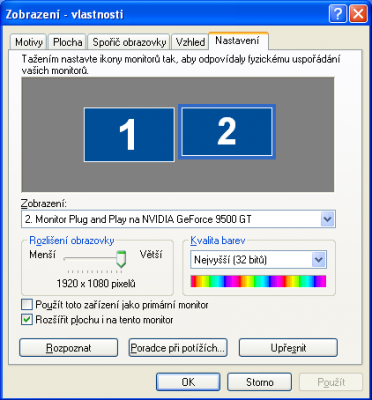
Task: Open the Plocha tab
Action: click(x=68, y=42)
